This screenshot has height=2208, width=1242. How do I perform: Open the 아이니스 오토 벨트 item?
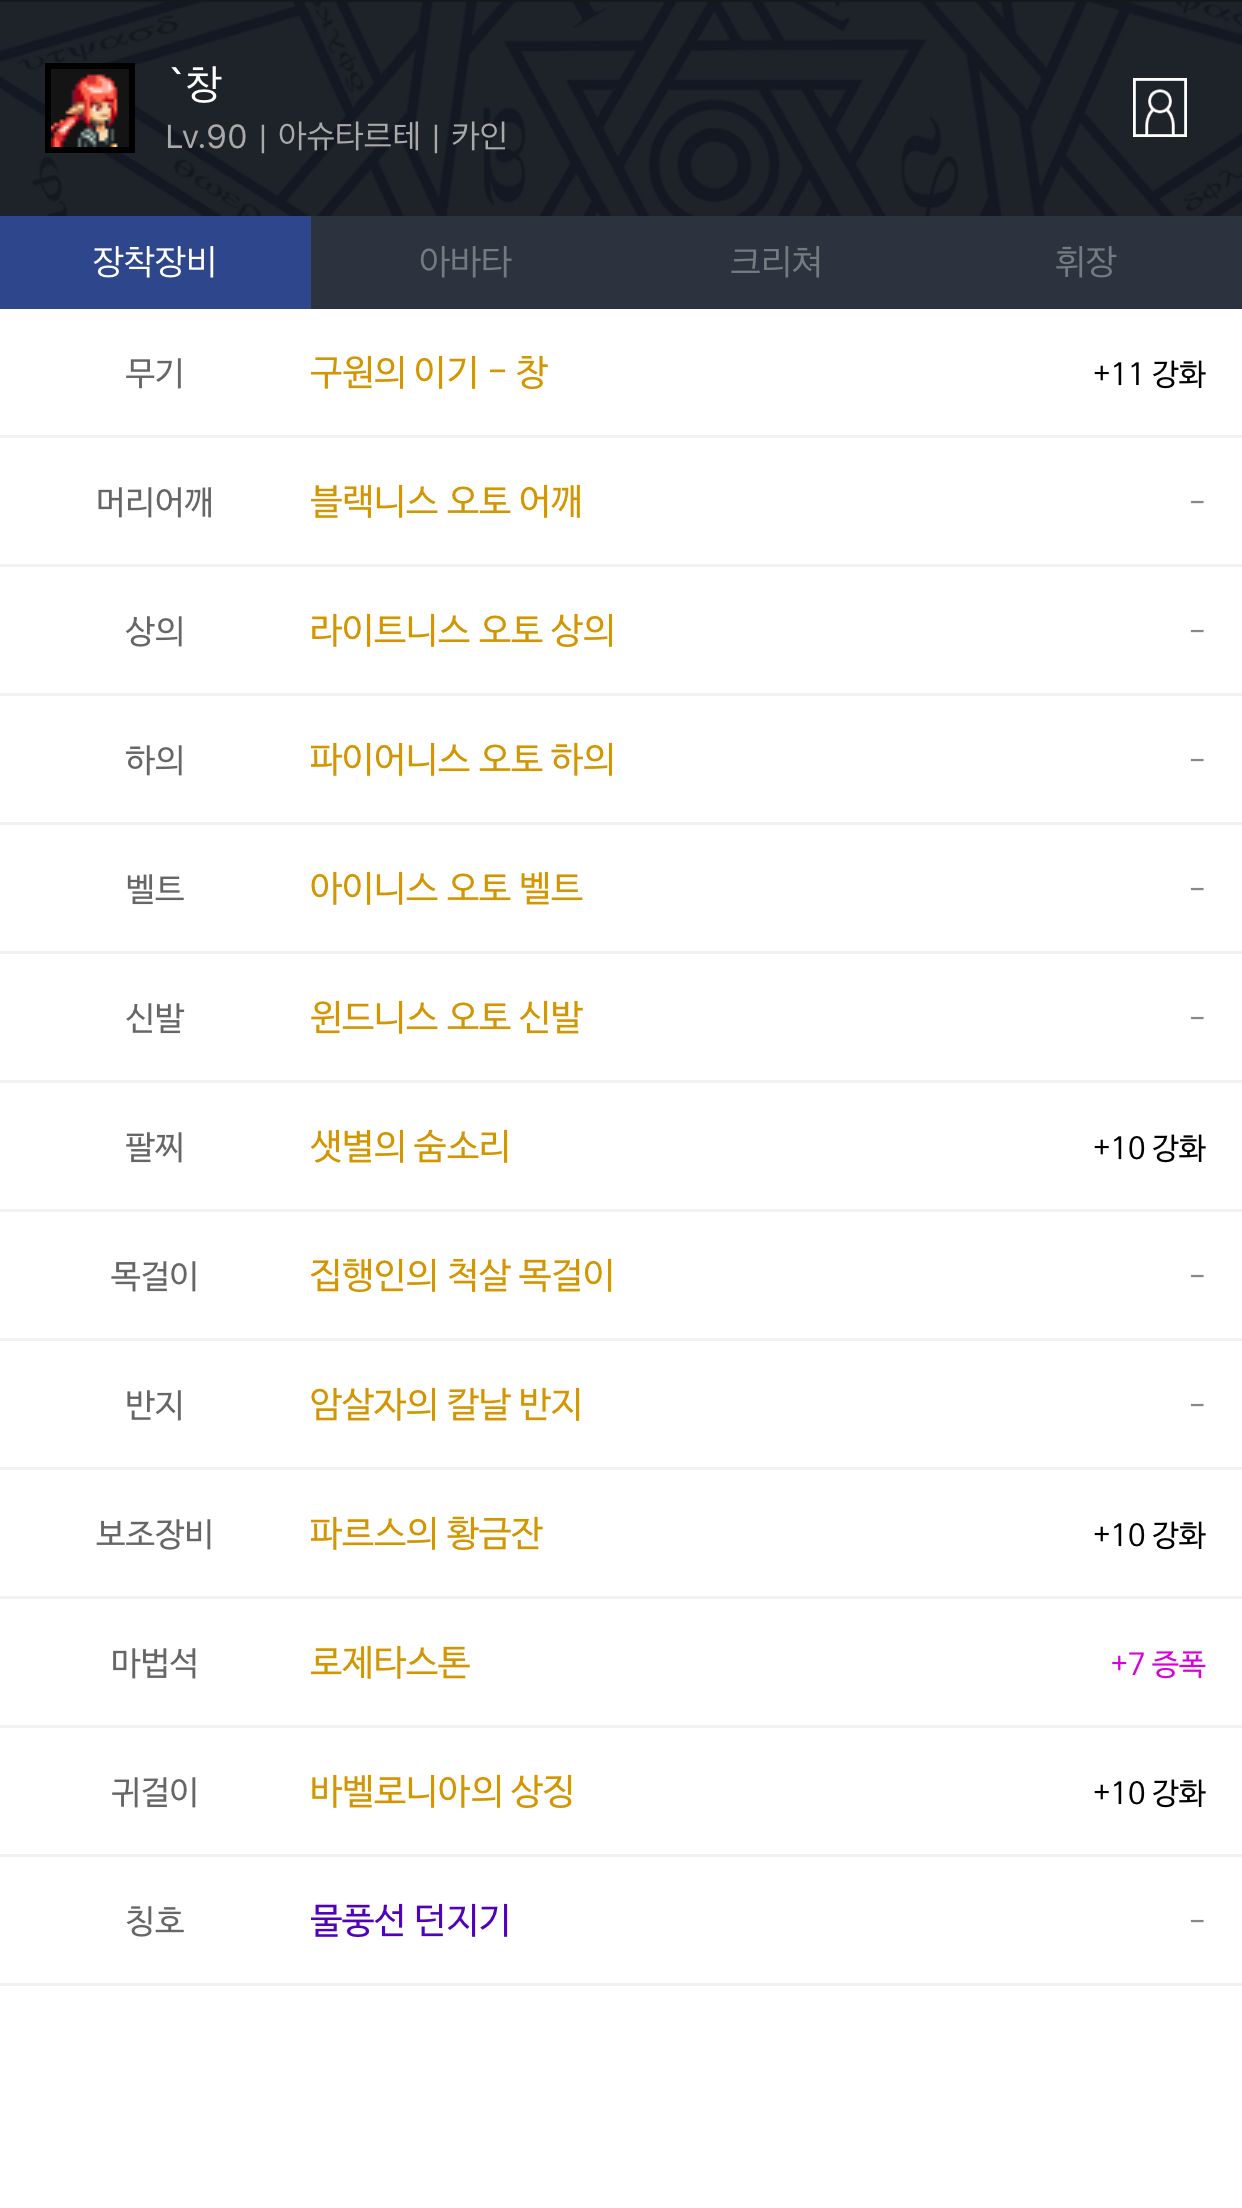pyautogui.click(x=446, y=888)
